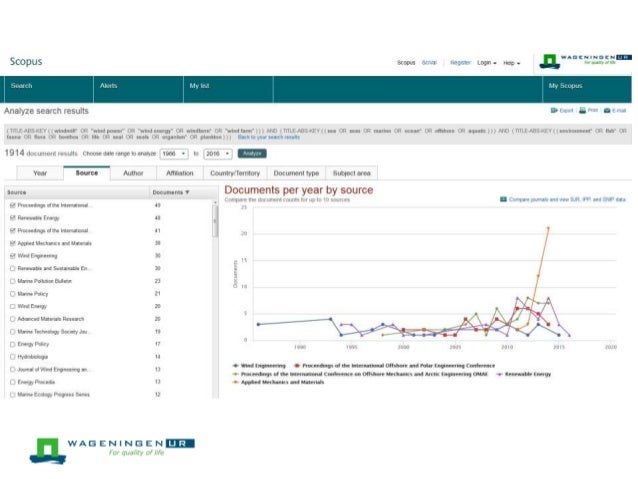
Task: Expand the Login dropdown menu
Action: point(487,62)
